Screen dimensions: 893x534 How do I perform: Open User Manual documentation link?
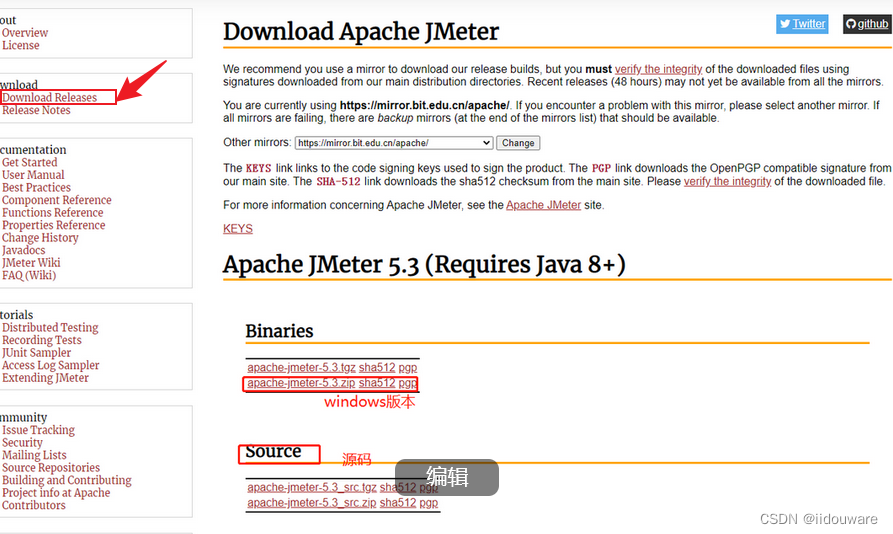[33, 175]
